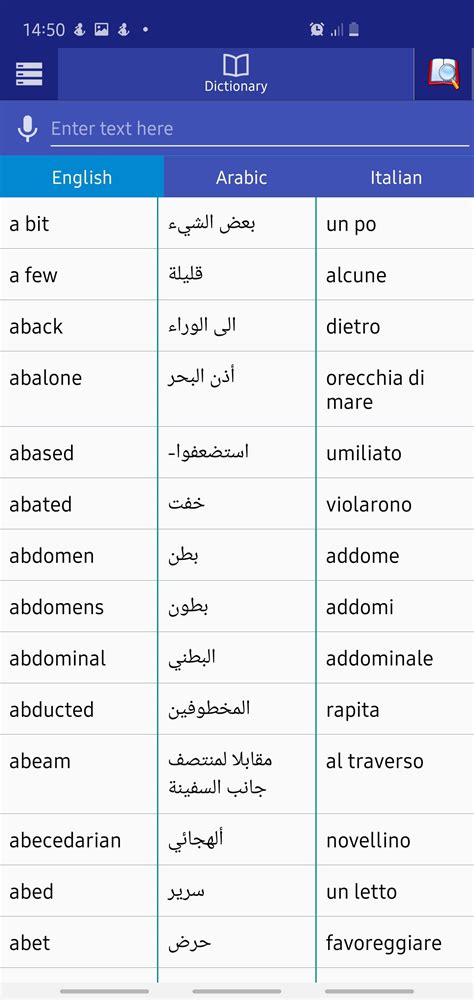Open the 'abdominal' word row

[237, 658]
